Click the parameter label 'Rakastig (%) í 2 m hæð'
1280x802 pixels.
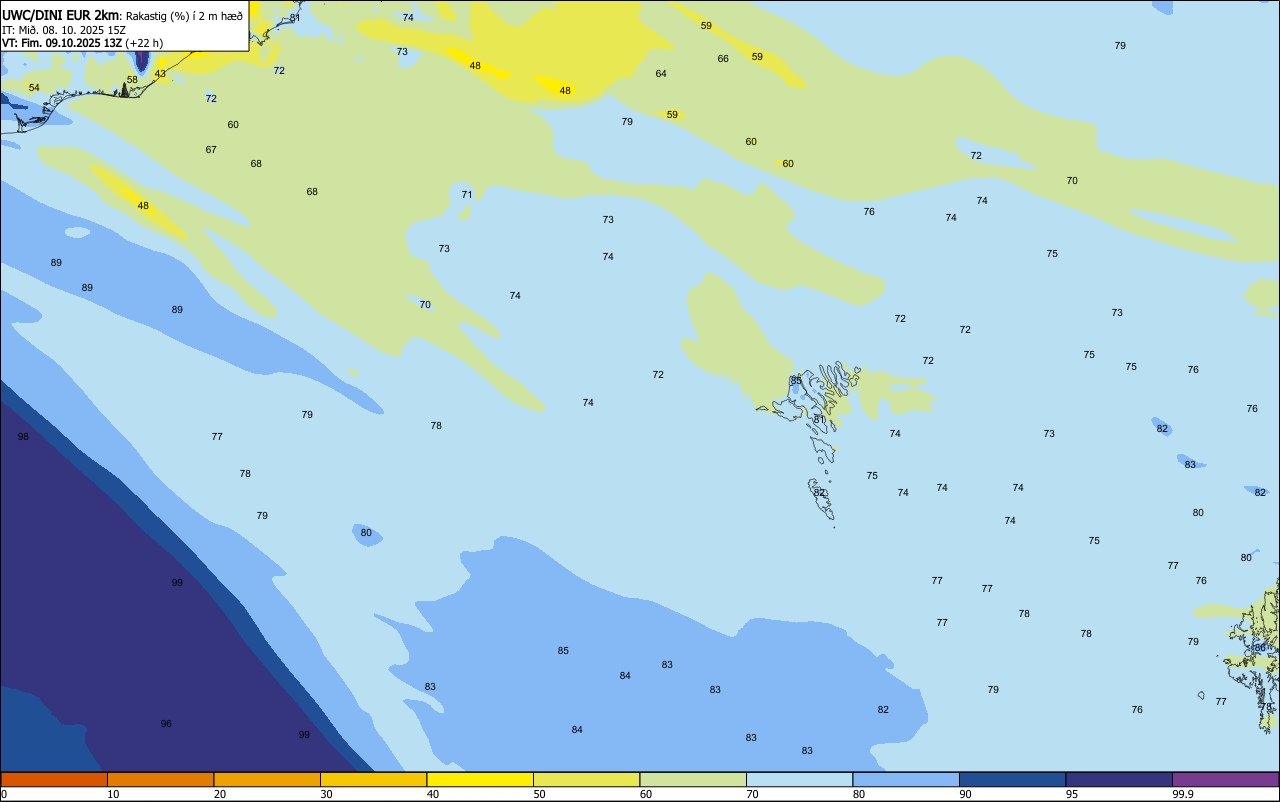pyautogui.click(x=184, y=16)
